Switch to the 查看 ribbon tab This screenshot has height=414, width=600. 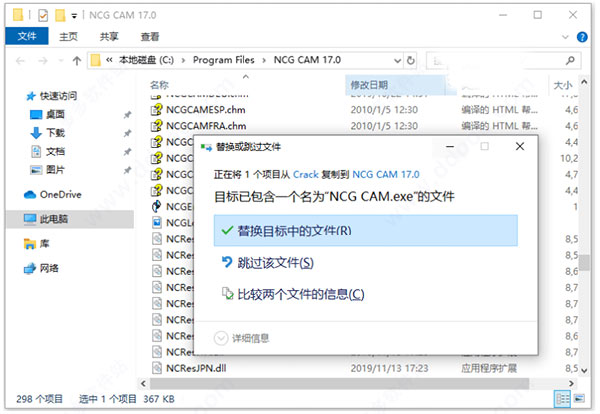pos(150,37)
